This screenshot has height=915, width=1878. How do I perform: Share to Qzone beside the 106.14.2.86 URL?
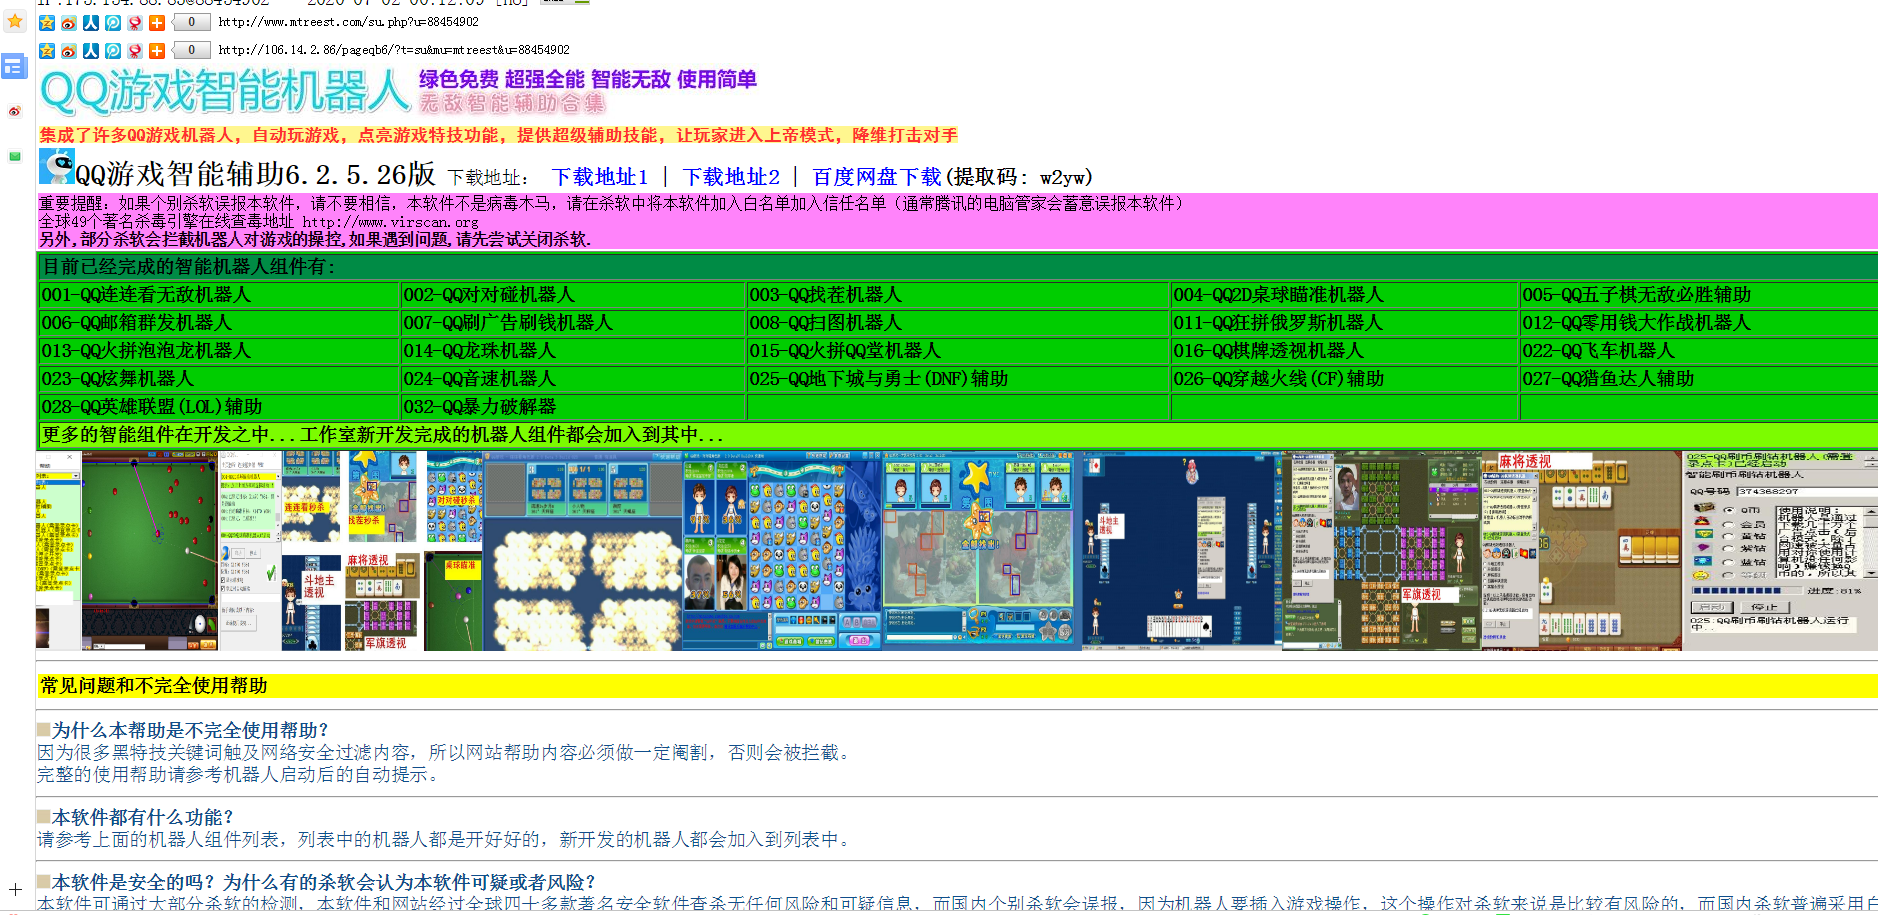pos(47,51)
